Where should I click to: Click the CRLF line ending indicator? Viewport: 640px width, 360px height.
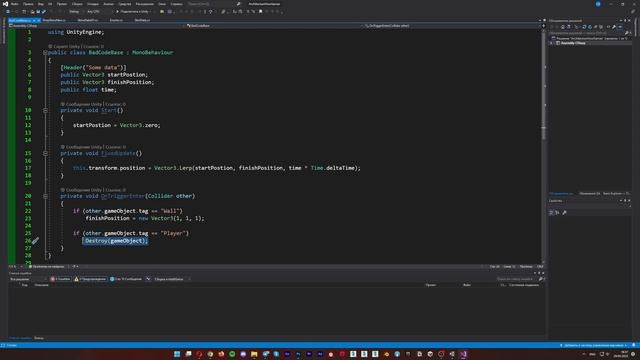(x=540, y=267)
